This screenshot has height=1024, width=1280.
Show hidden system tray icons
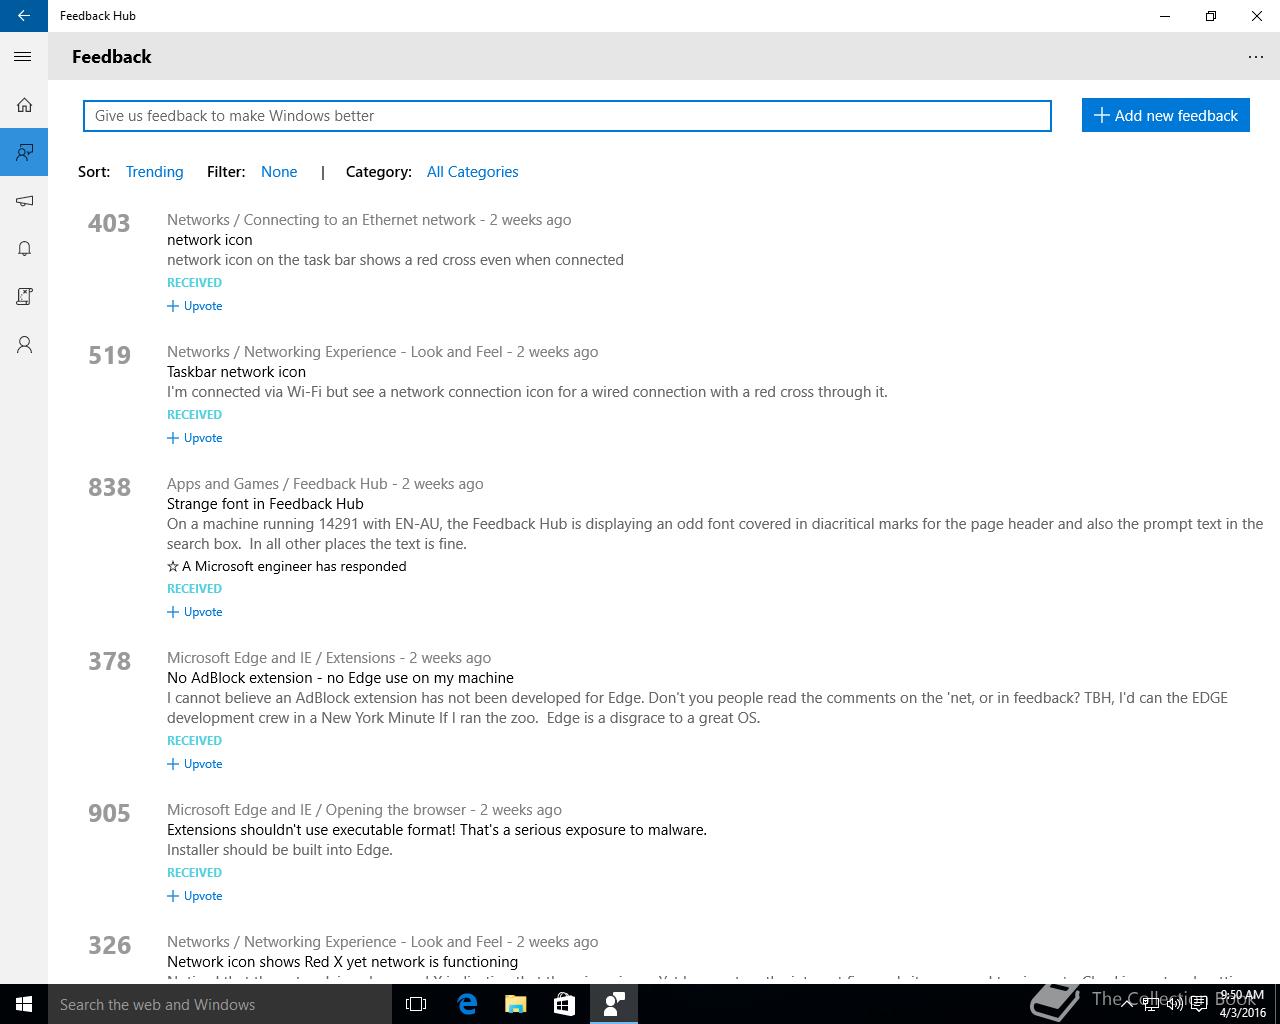1127,1004
